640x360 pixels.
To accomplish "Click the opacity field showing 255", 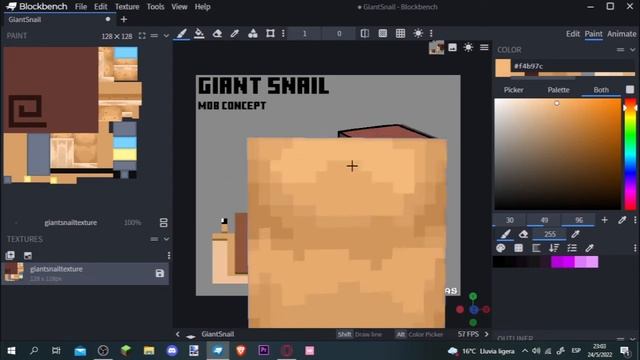I will (x=549, y=234).
